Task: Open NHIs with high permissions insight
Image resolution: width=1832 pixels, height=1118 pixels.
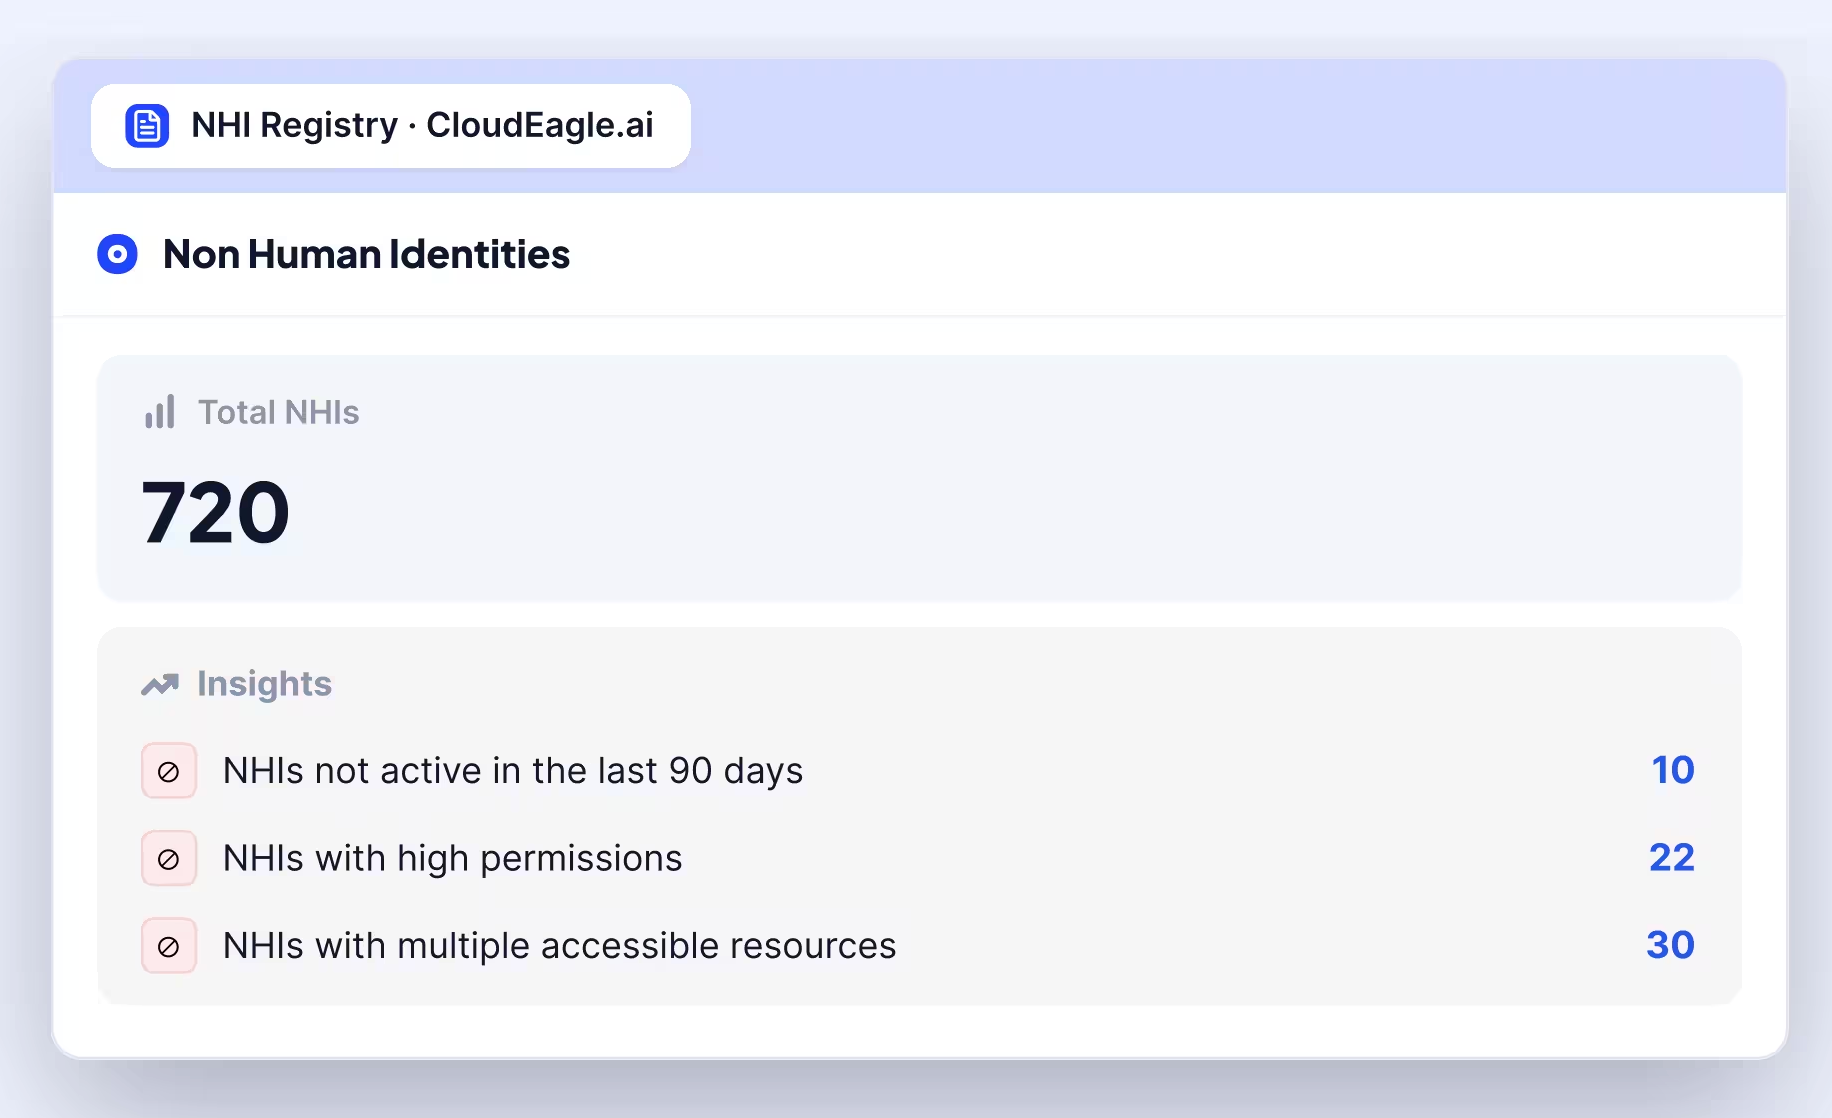Action: point(452,858)
